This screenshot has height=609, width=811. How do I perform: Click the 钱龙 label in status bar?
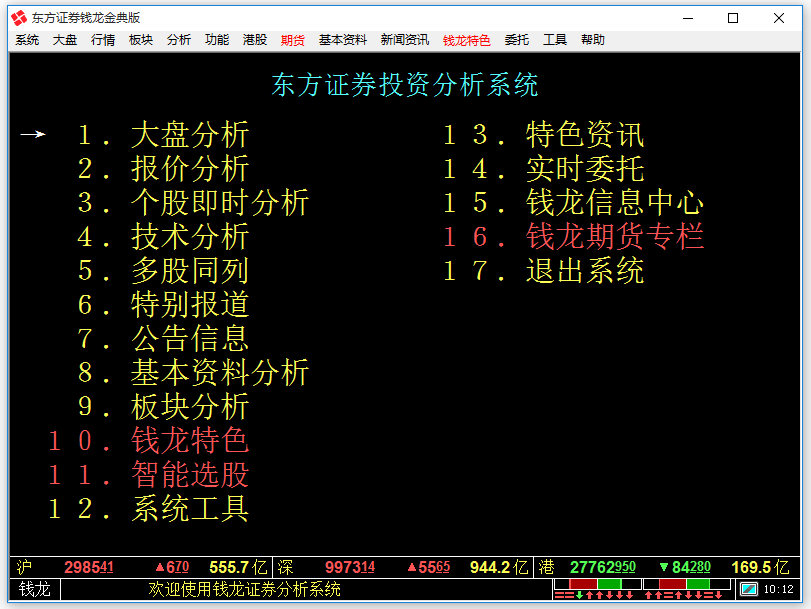coord(35,589)
